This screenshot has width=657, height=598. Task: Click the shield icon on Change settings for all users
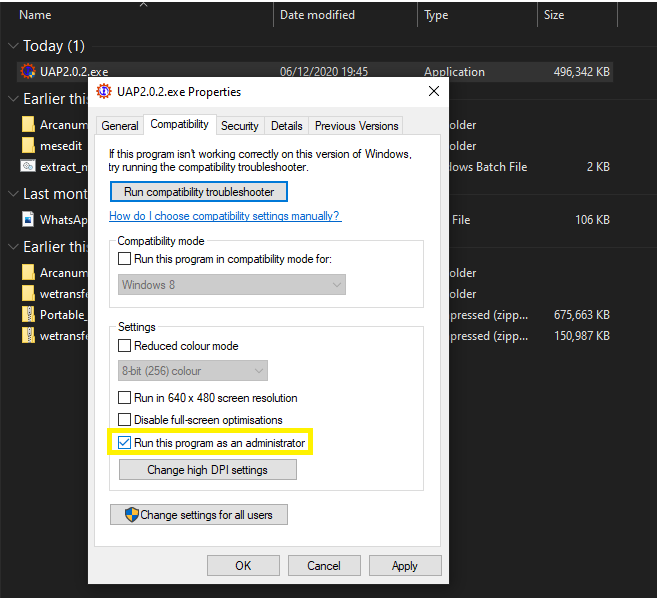pyautogui.click(x=131, y=515)
